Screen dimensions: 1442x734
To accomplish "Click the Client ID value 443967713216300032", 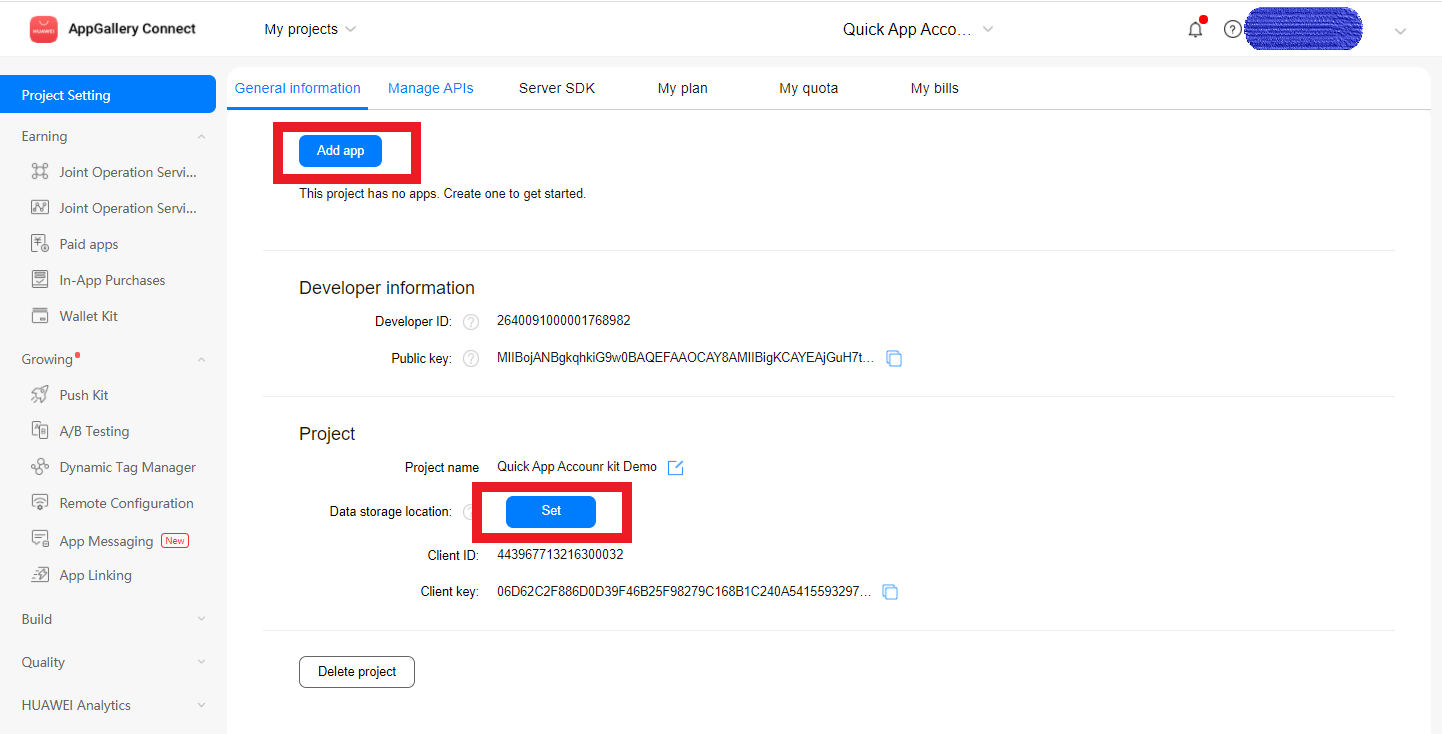I will point(560,555).
